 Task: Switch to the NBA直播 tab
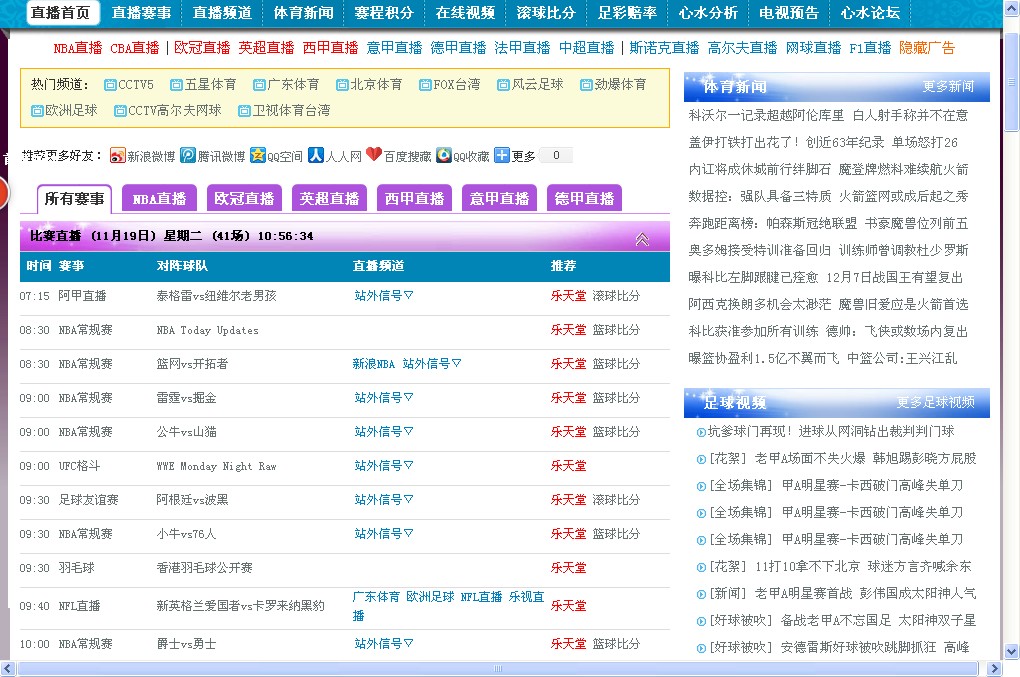click(159, 198)
